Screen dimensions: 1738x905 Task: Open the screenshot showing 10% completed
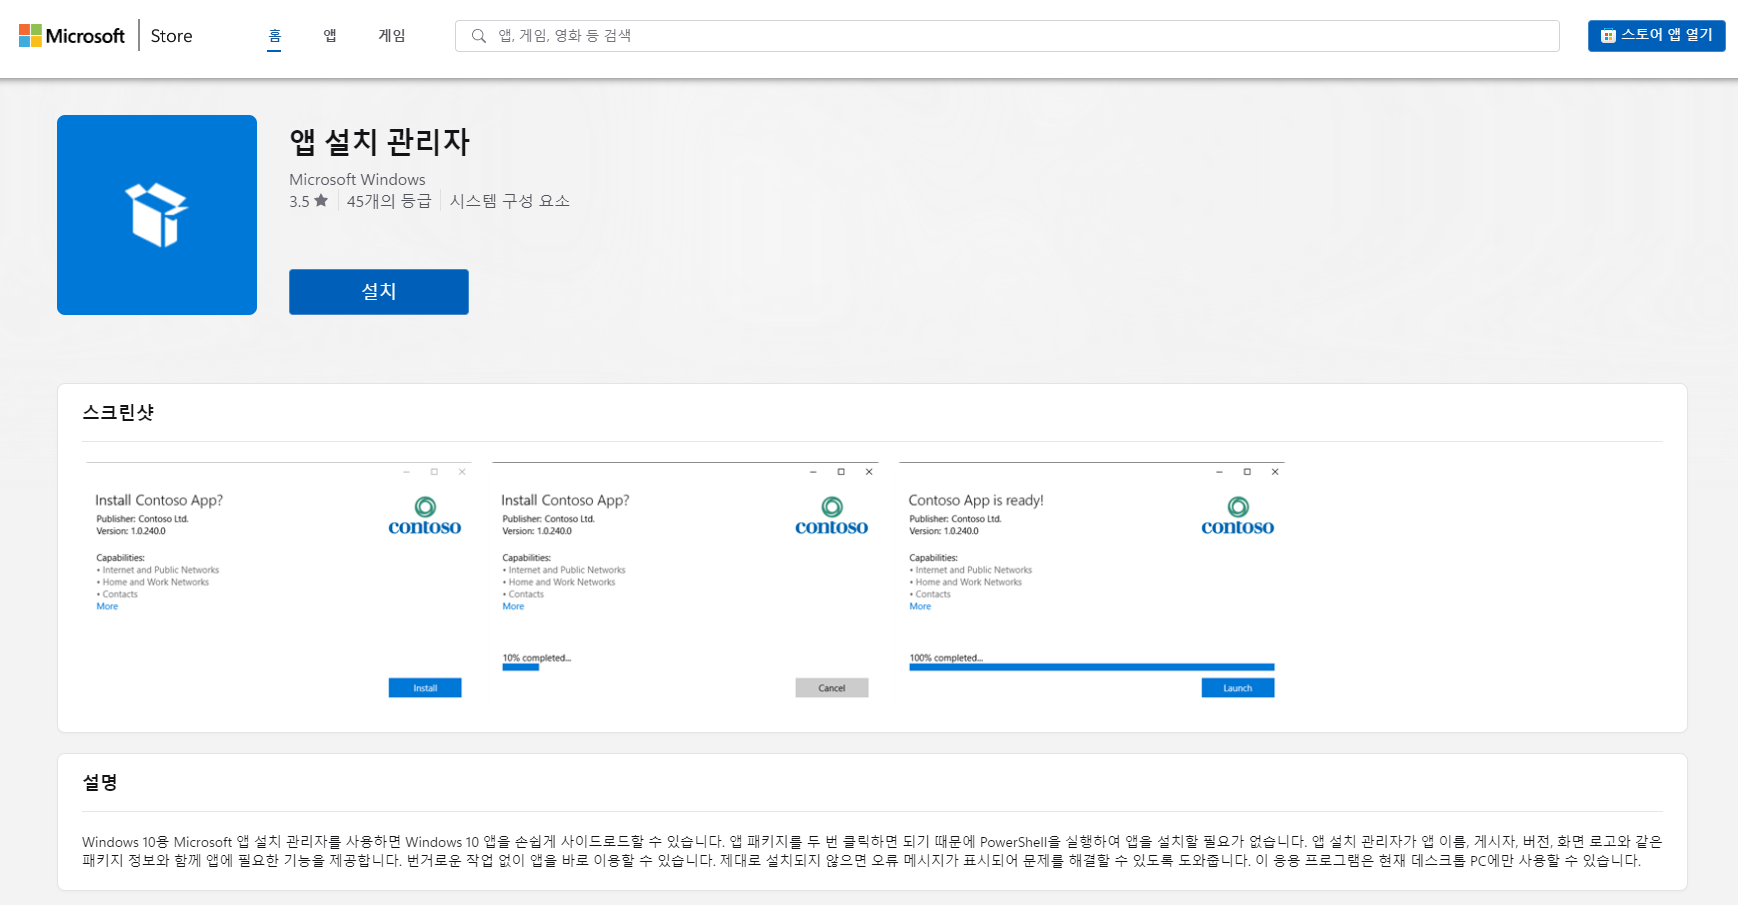coord(685,582)
